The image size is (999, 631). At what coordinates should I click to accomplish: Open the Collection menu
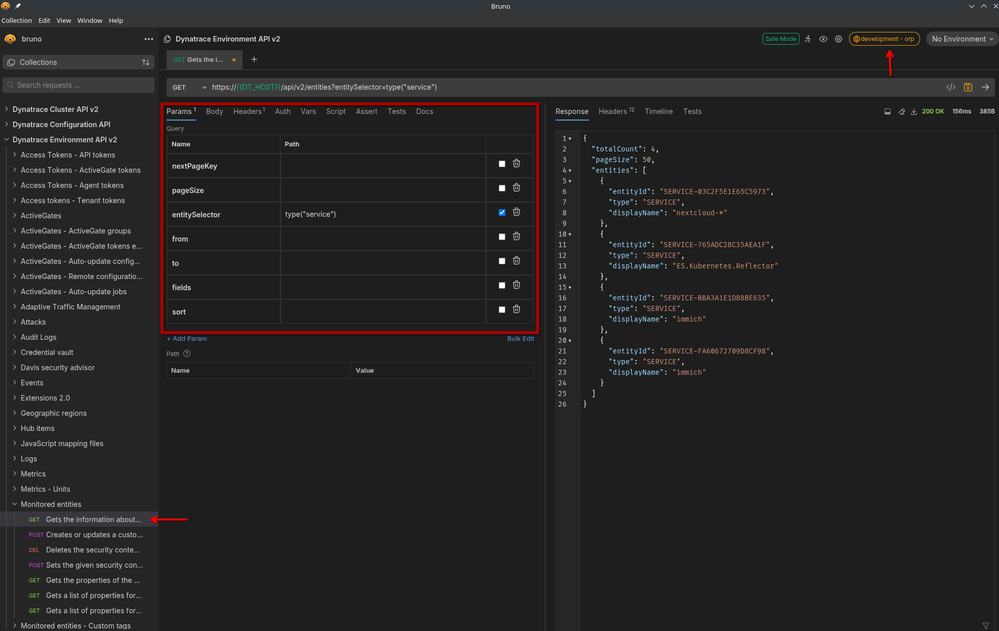point(17,20)
